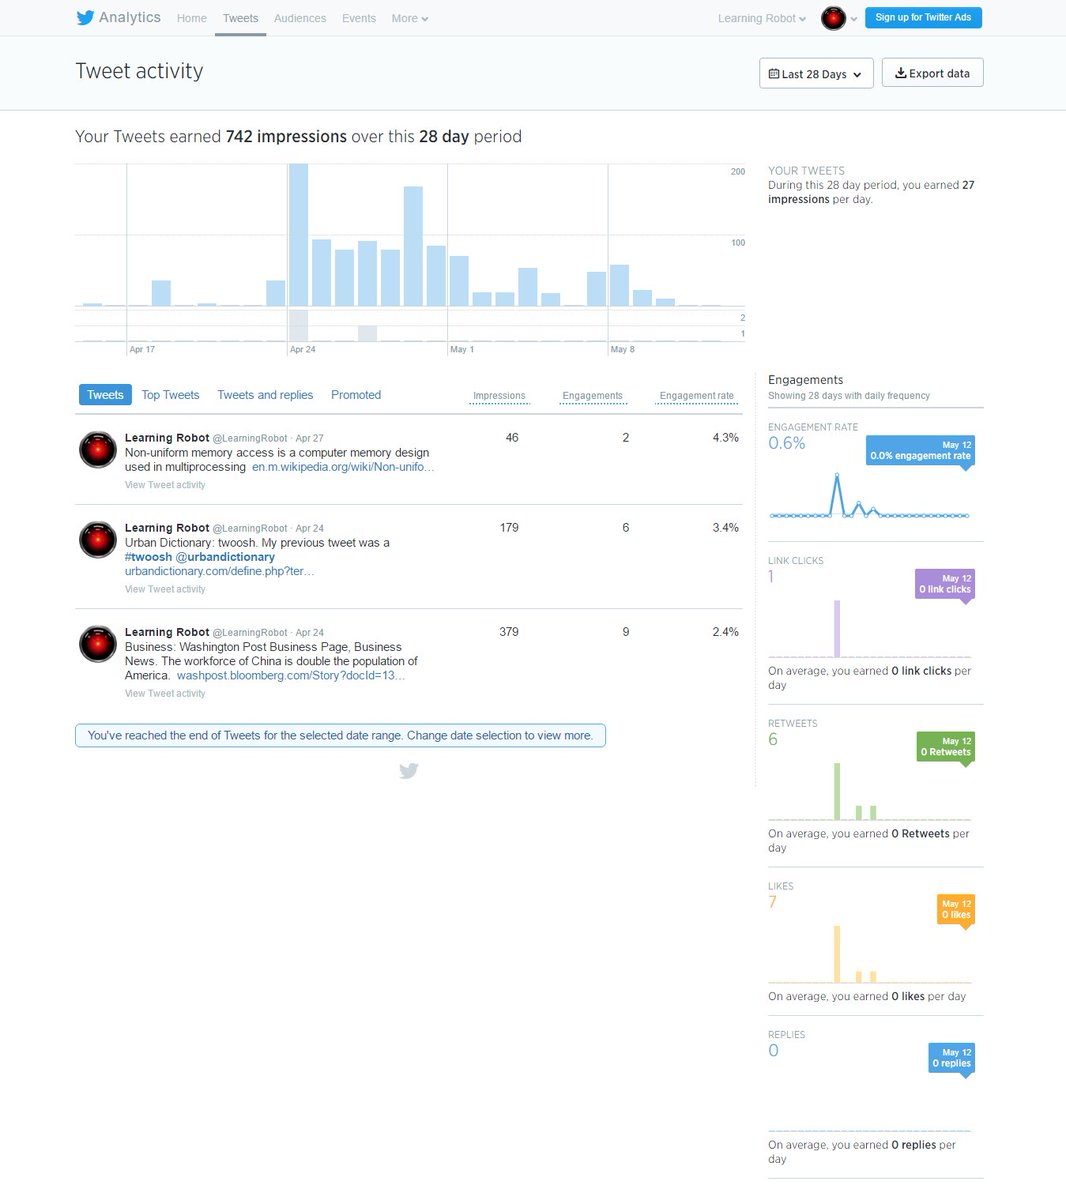Open washpost.bloomberg.com story link
This screenshot has width=1066, height=1200.
(x=291, y=675)
